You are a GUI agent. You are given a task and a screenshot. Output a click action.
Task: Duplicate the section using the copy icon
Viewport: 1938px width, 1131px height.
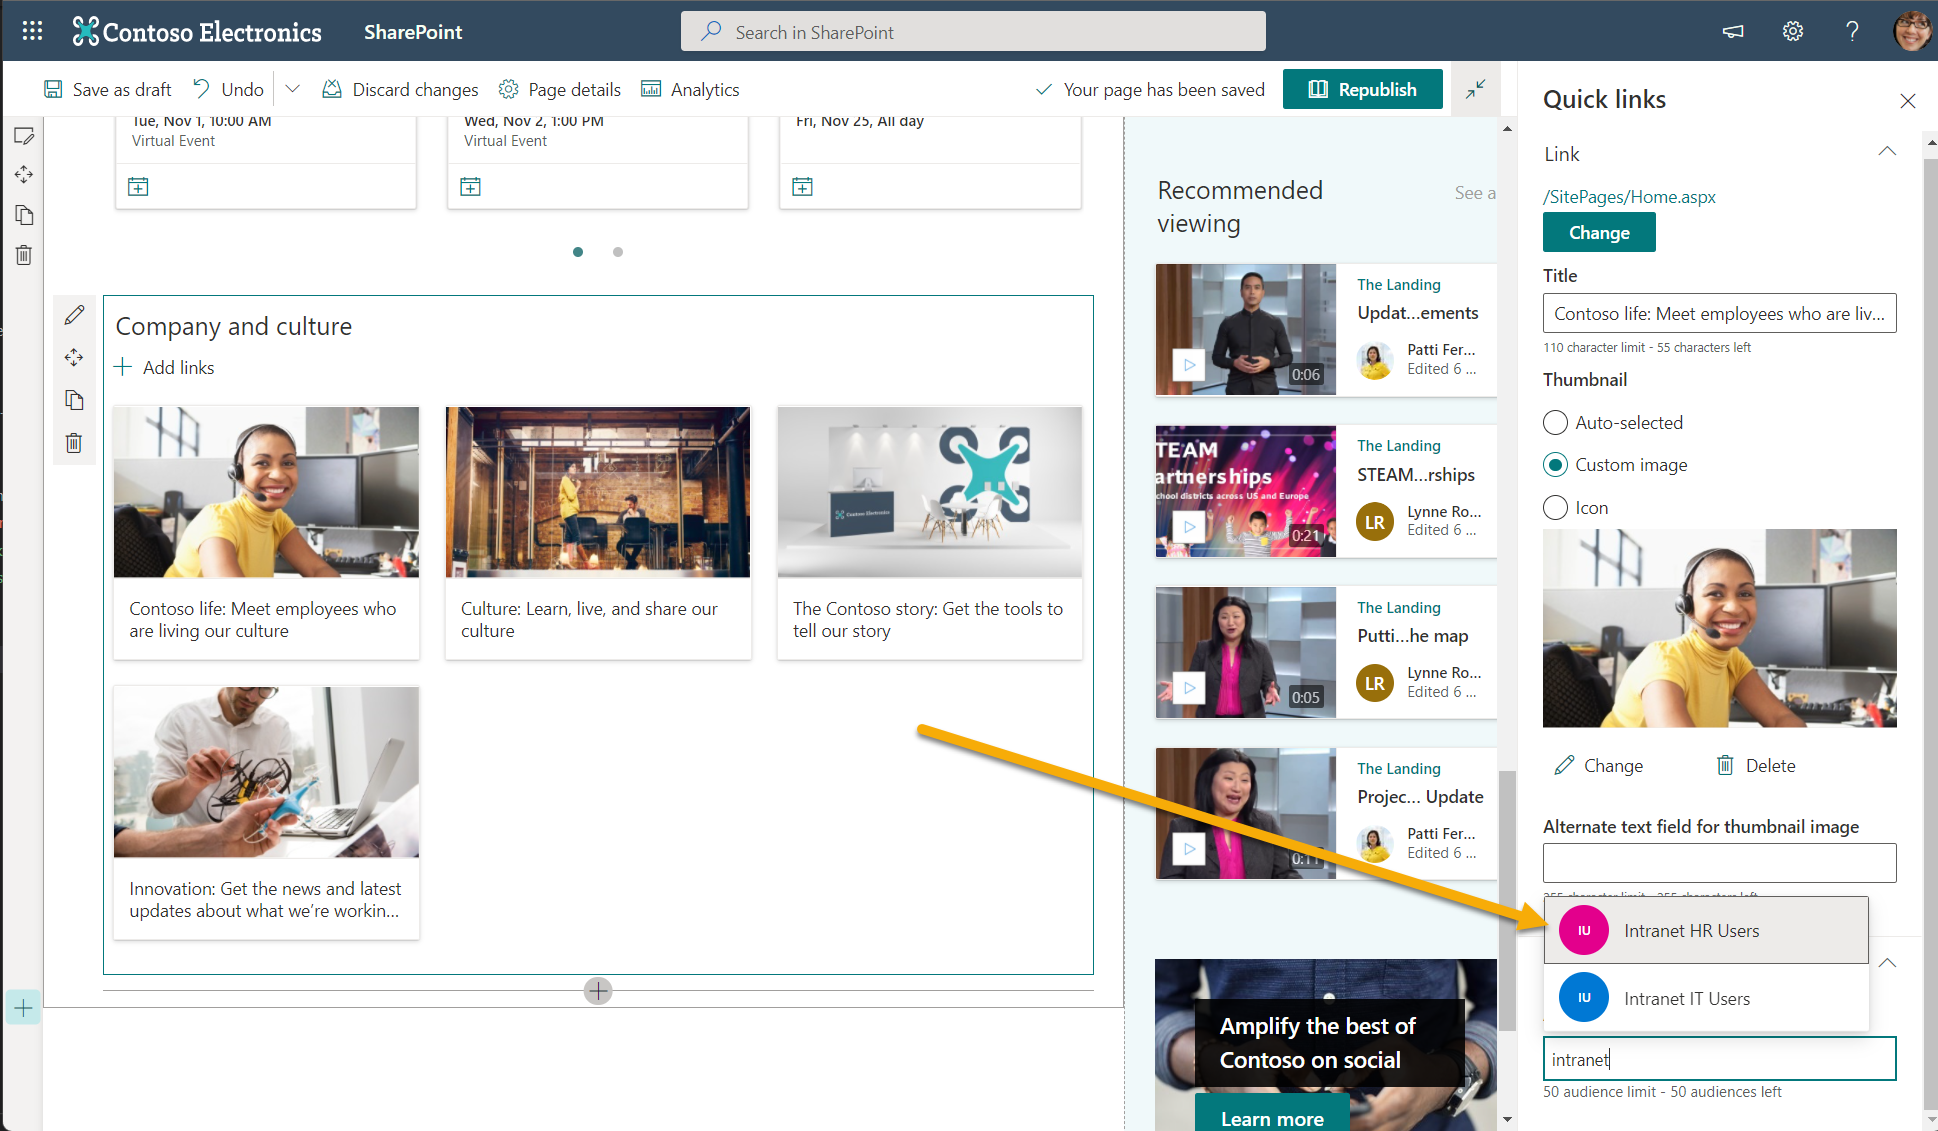pos(24,215)
